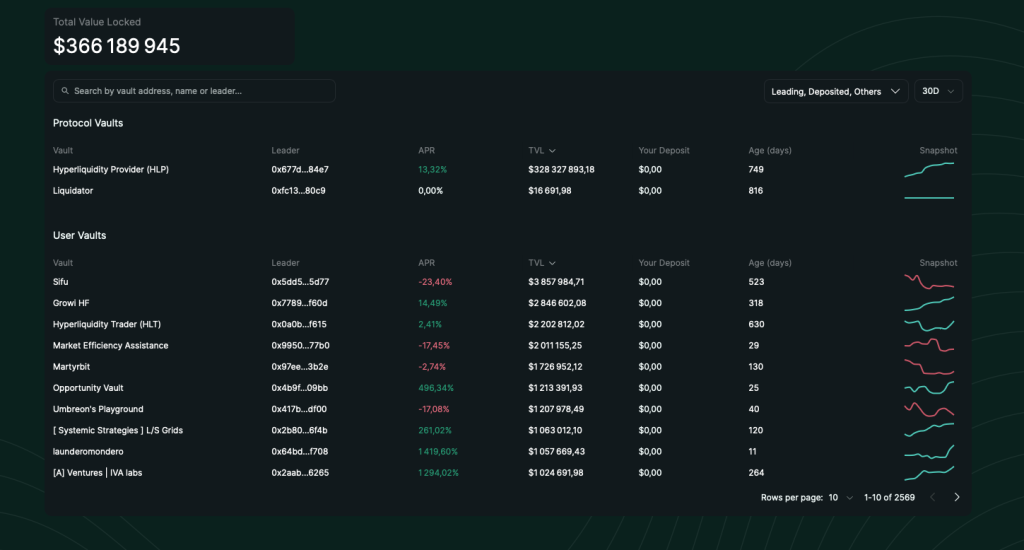
Task: Select the Martyrbit vault name
Action: (x=71, y=366)
